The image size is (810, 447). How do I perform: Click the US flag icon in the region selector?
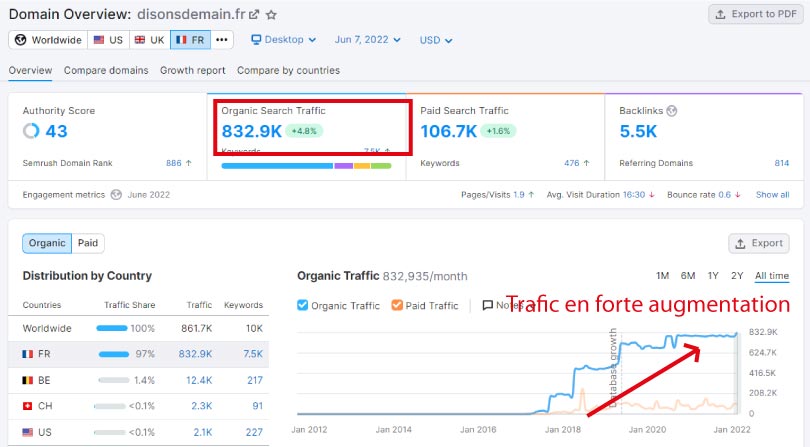[99, 40]
